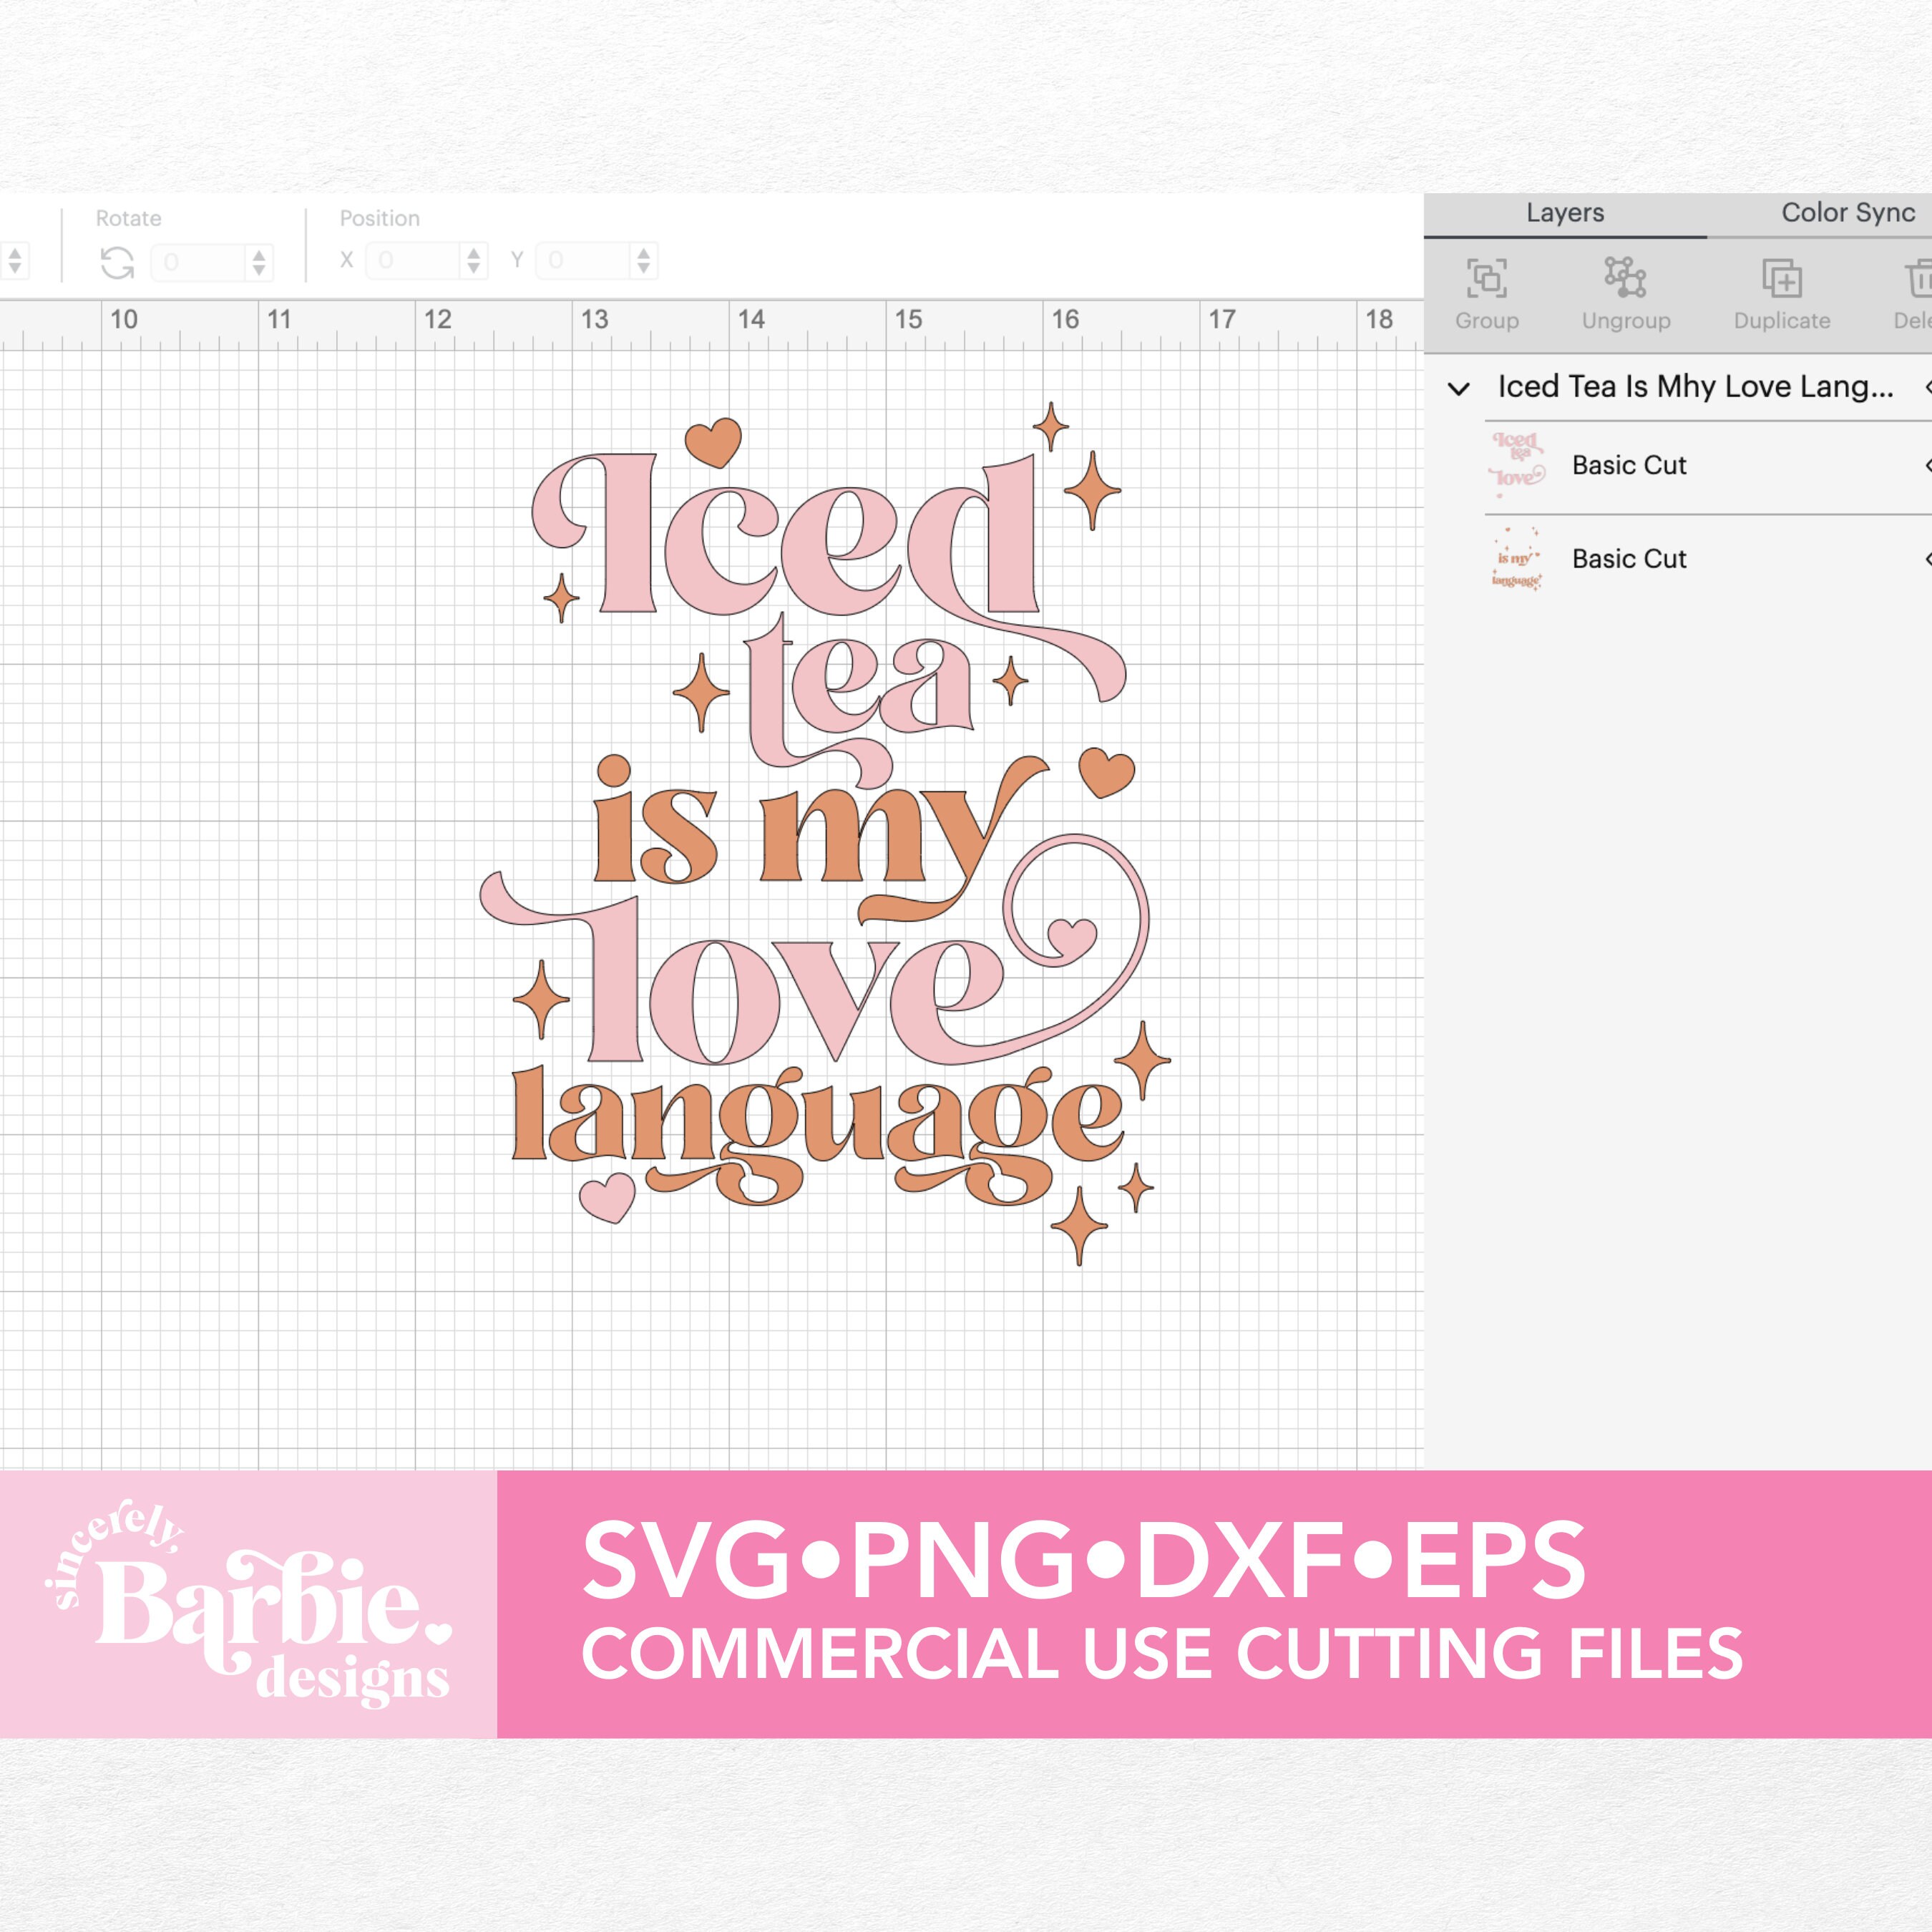The image size is (1932, 1932).
Task: Select the 'is my language' layer thumbnail
Action: point(1516,559)
